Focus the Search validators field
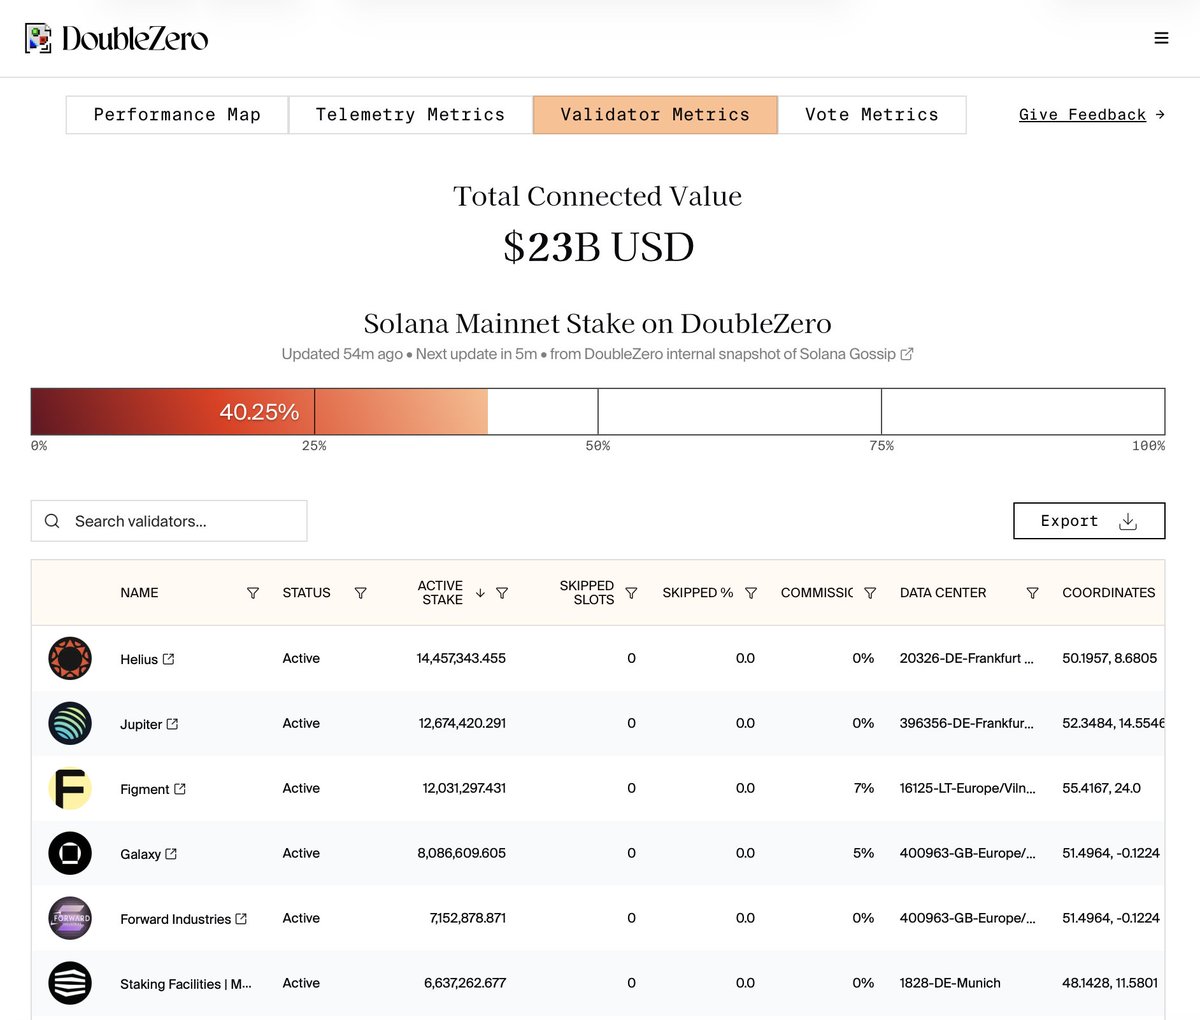Screen dimensions: 1200x1020 point(169,521)
